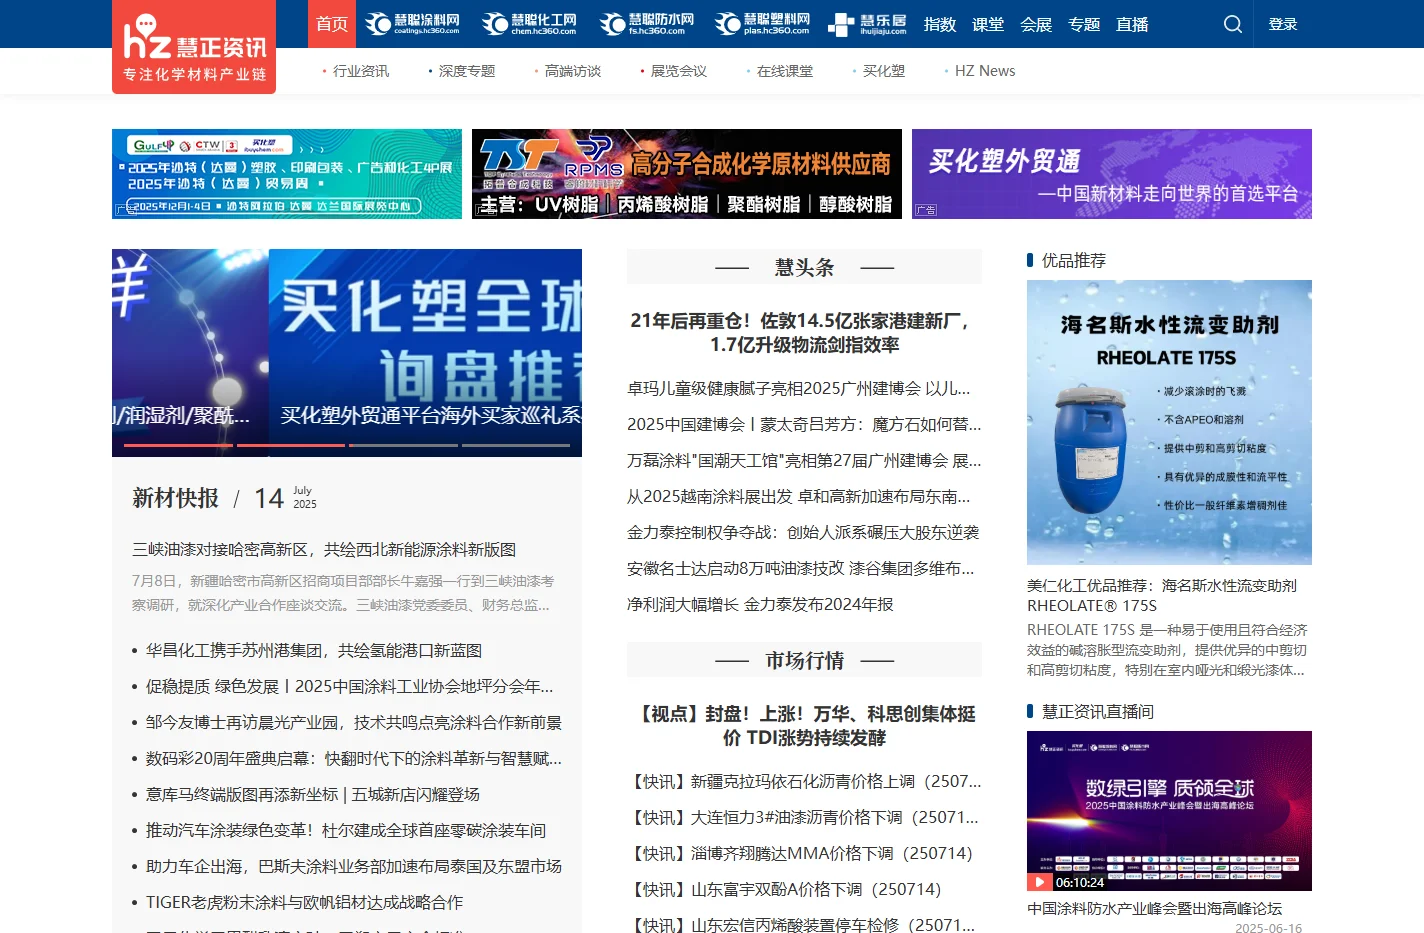
Task: Open 意库马终端版图再添新坐标 news item
Action: (x=313, y=794)
